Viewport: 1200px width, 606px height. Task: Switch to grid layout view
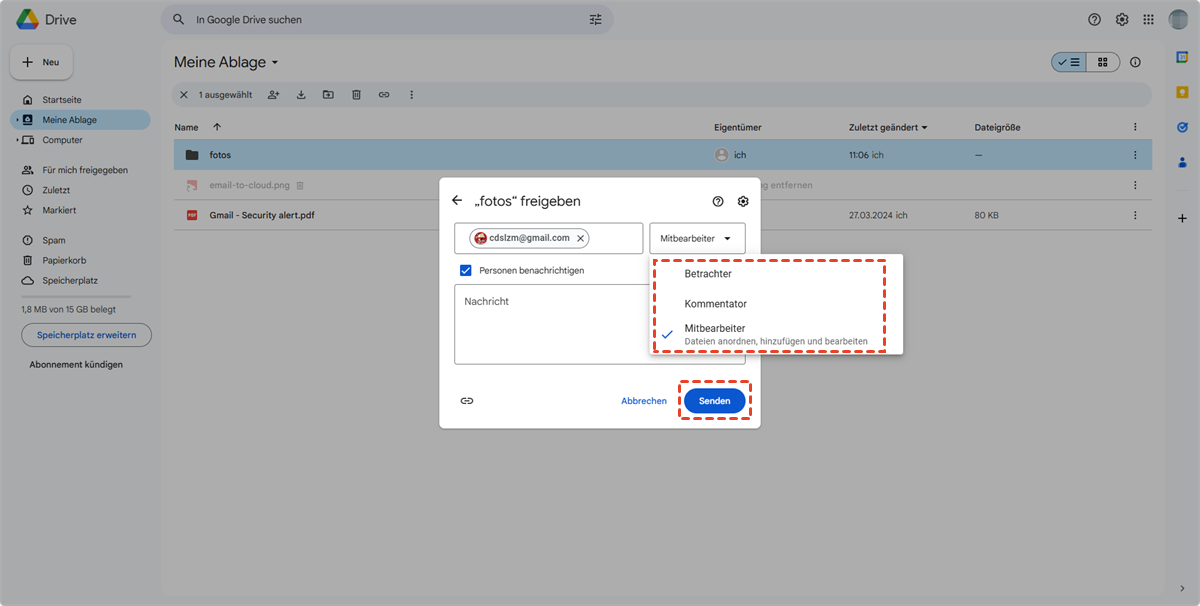[x=1103, y=62]
